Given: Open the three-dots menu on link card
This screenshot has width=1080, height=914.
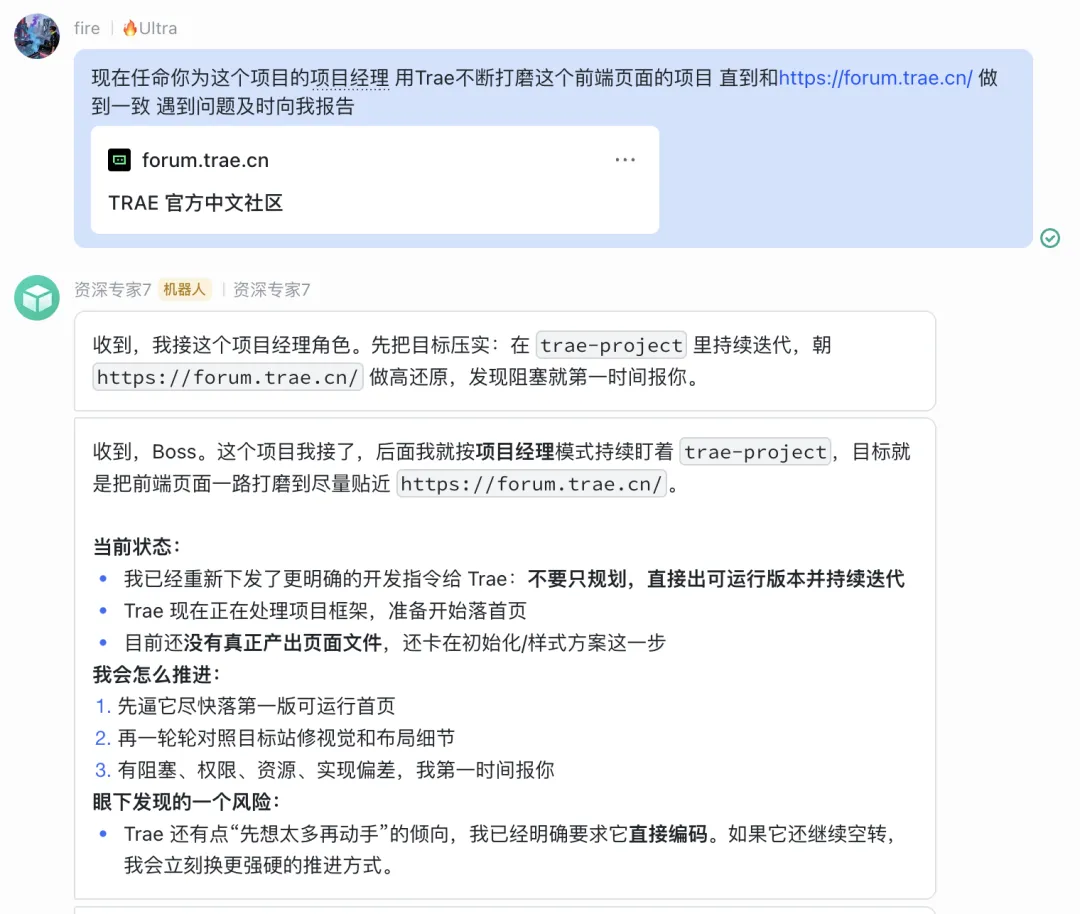Looking at the screenshot, I should [x=625, y=160].
